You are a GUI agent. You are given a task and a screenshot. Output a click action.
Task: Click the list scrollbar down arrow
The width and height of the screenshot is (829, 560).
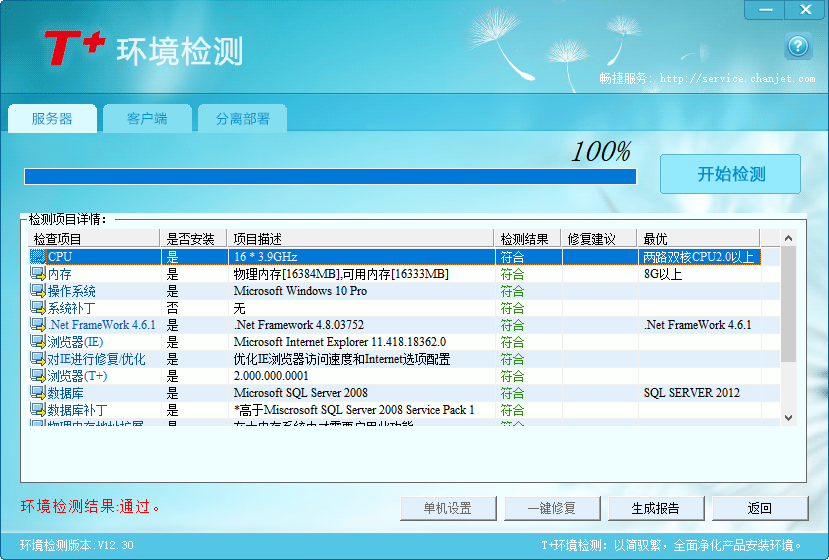(x=788, y=418)
